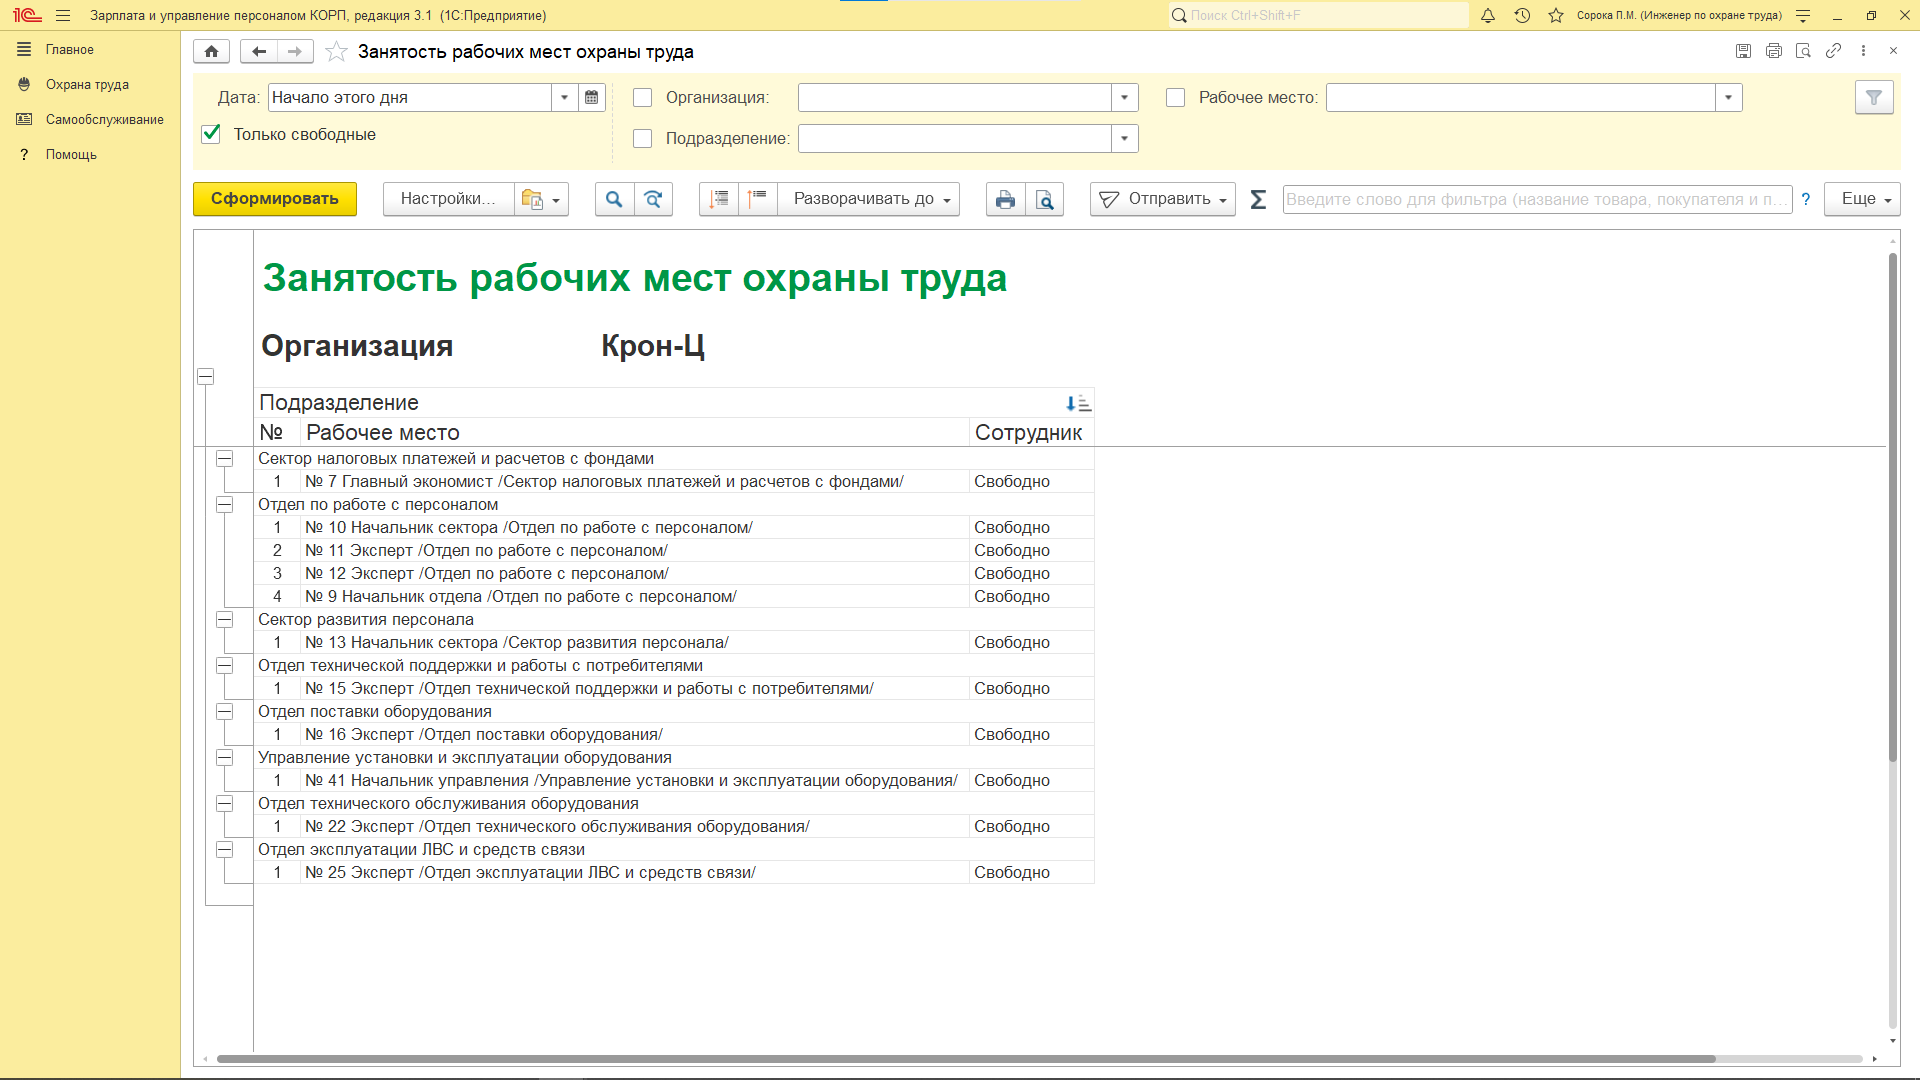Enable the 'Организация' filter checkbox

pos(643,98)
